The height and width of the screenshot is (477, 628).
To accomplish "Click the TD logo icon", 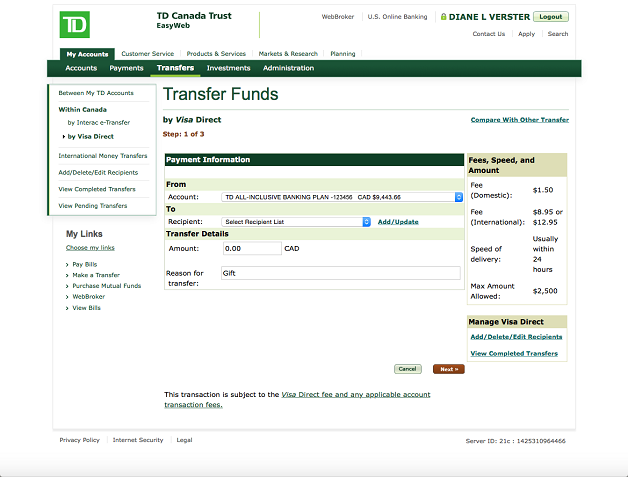I will [74, 24].
